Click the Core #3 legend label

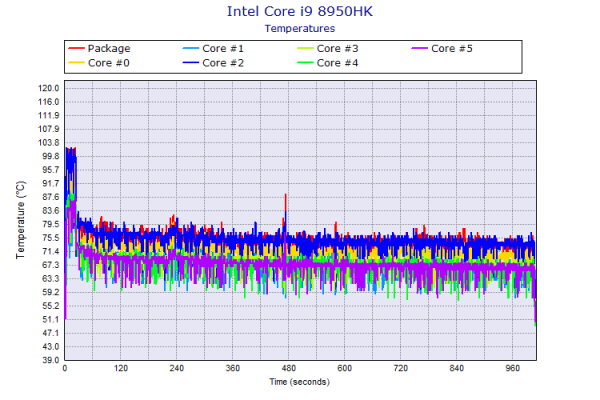click(337, 48)
